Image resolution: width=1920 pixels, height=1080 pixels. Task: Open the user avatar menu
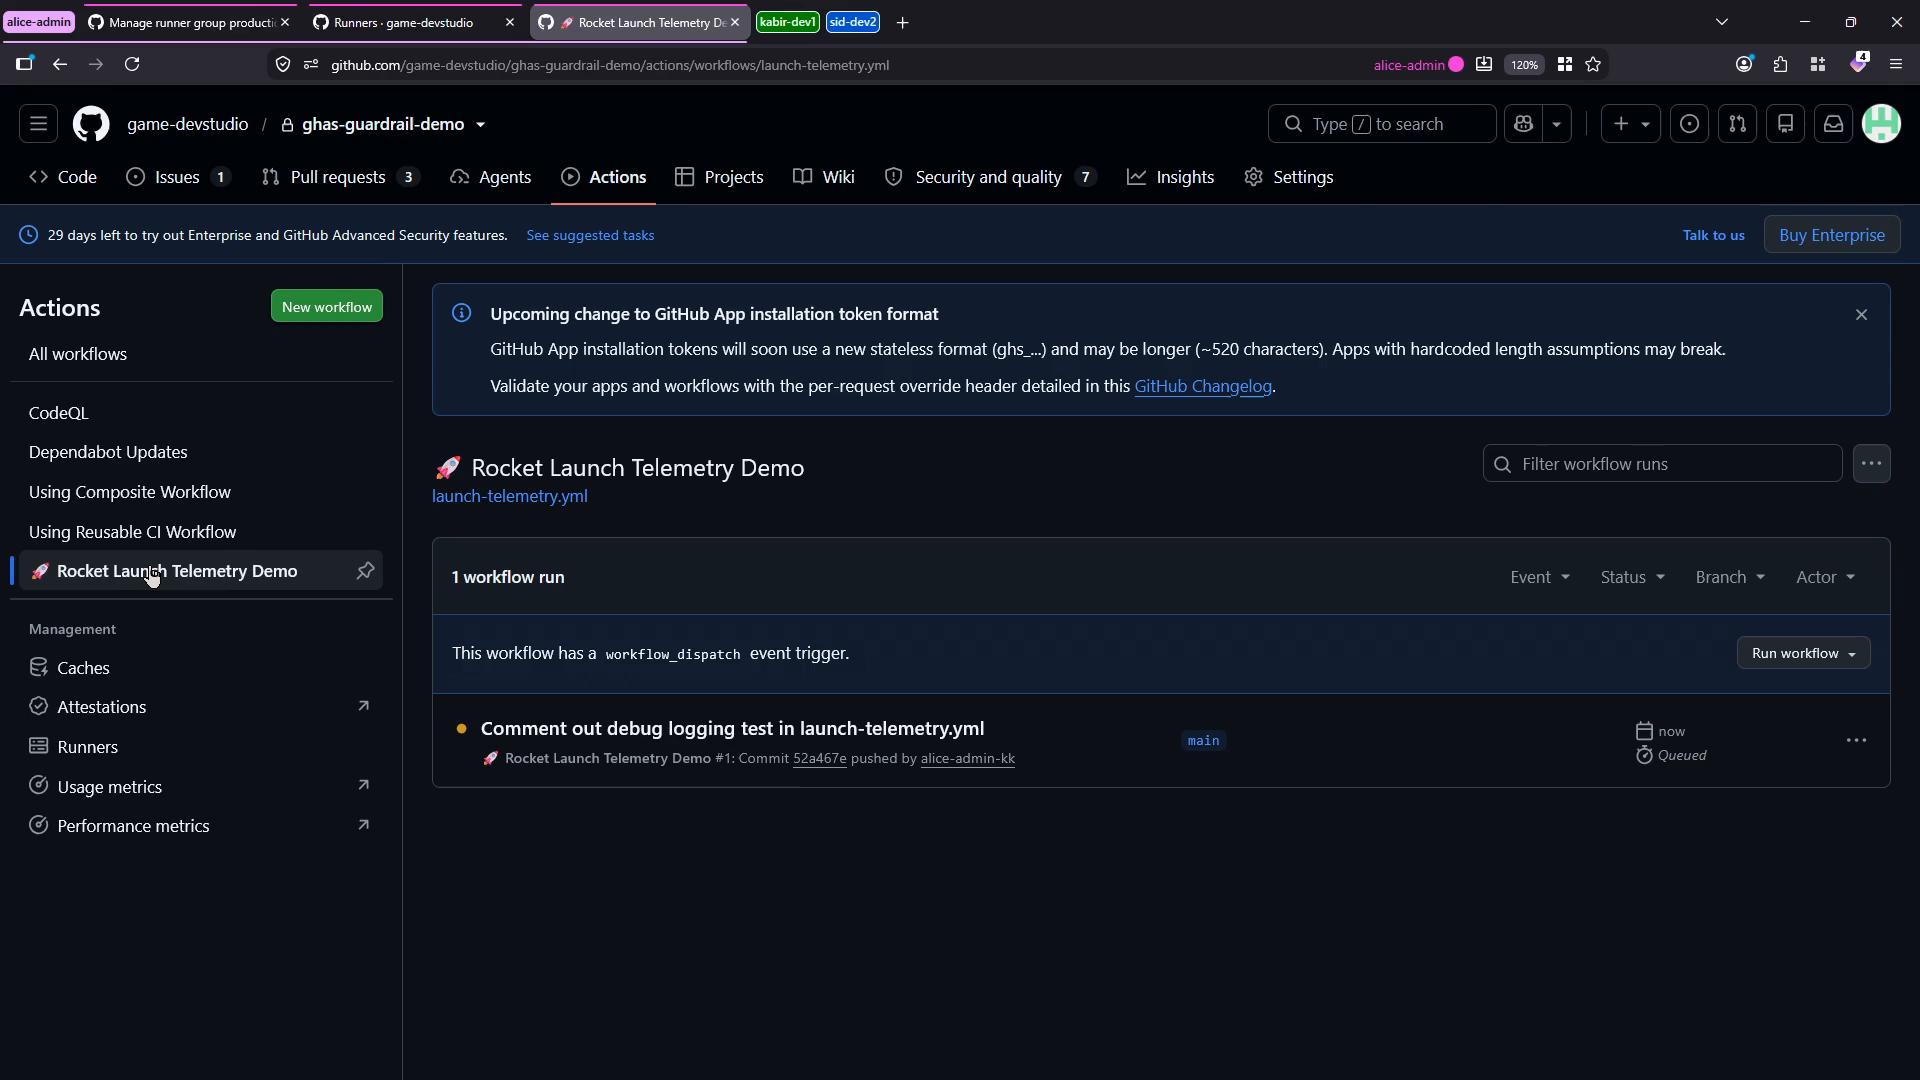click(x=1881, y=124)
